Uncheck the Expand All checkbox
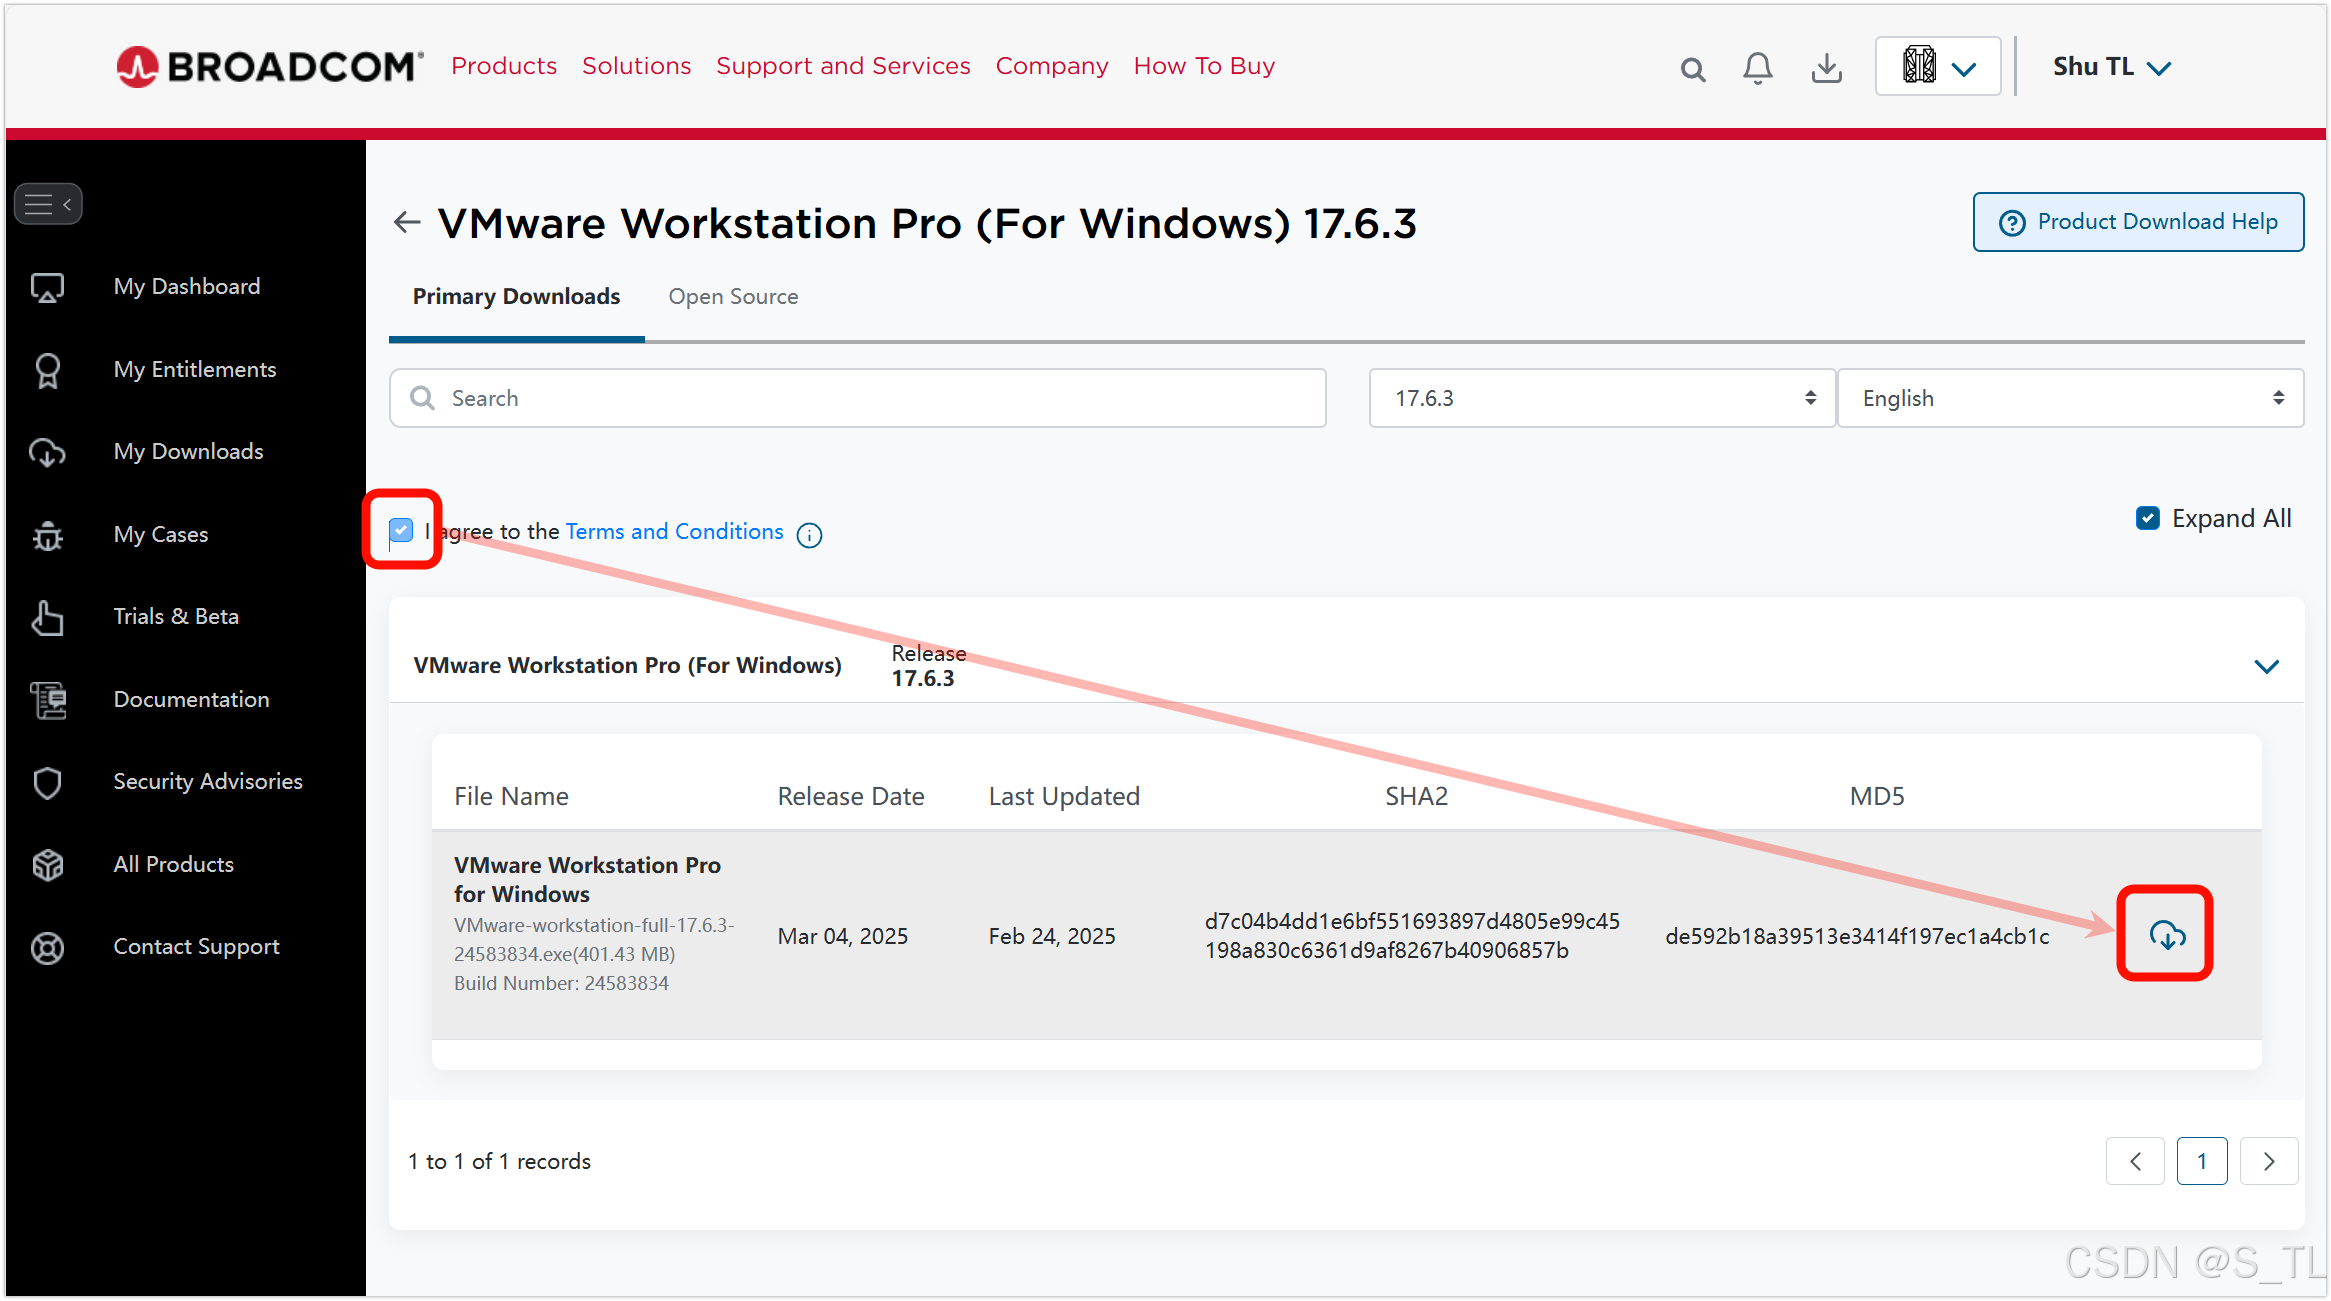Screen dimensions: 2331x1301 (x=2147, y=518)
